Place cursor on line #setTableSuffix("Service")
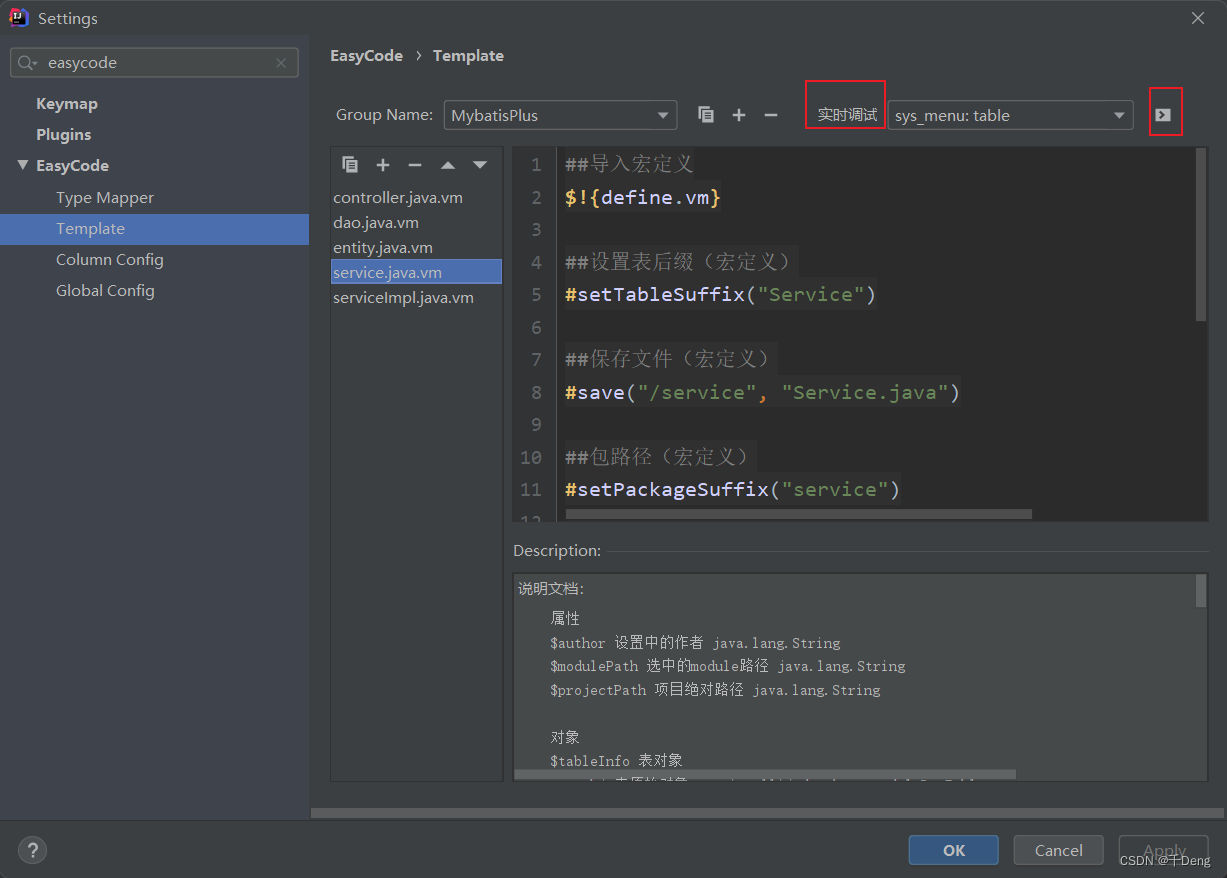The image size is (1227, 878). (720, 295)
